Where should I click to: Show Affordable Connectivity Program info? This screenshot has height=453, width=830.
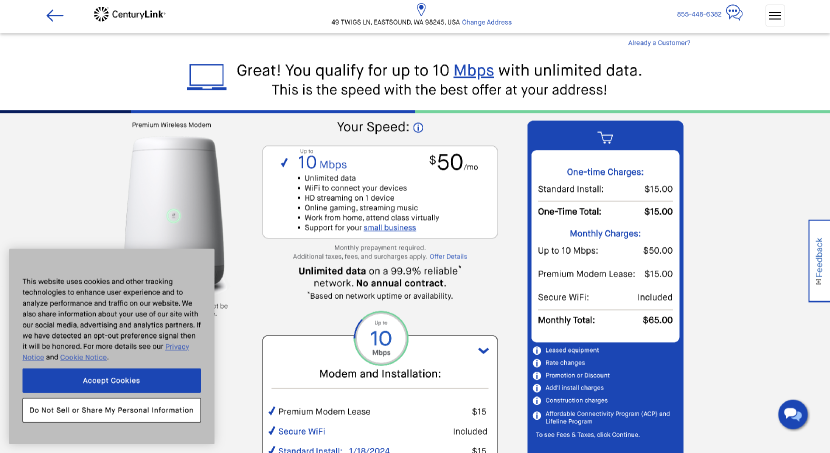pyautogui.click(x=537, y=416)
